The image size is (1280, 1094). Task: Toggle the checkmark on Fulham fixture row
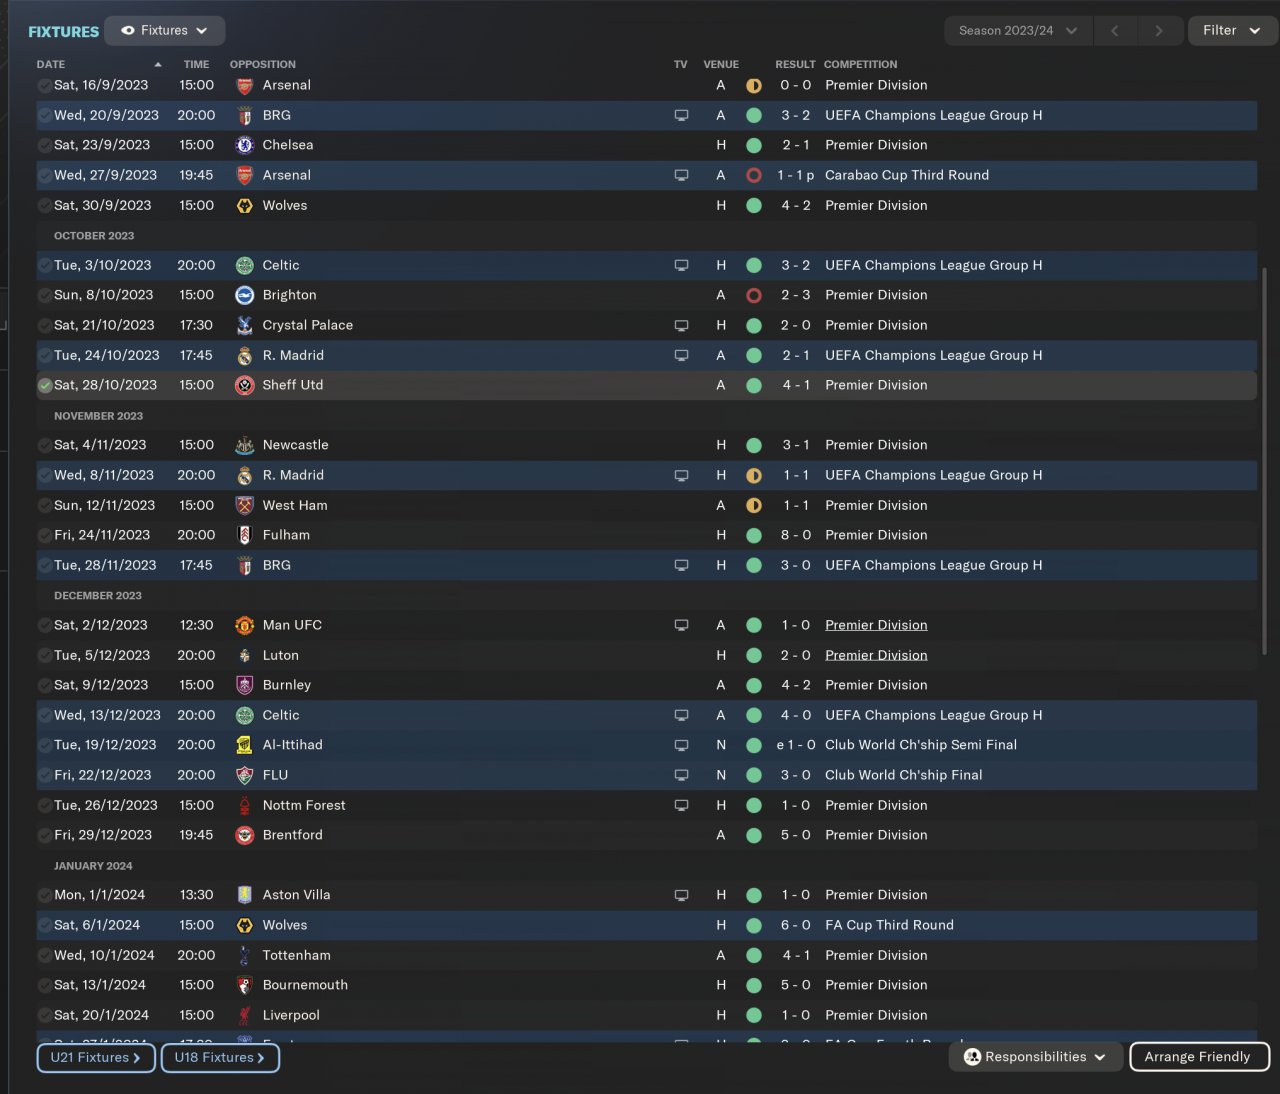click(x=45, y=536)
